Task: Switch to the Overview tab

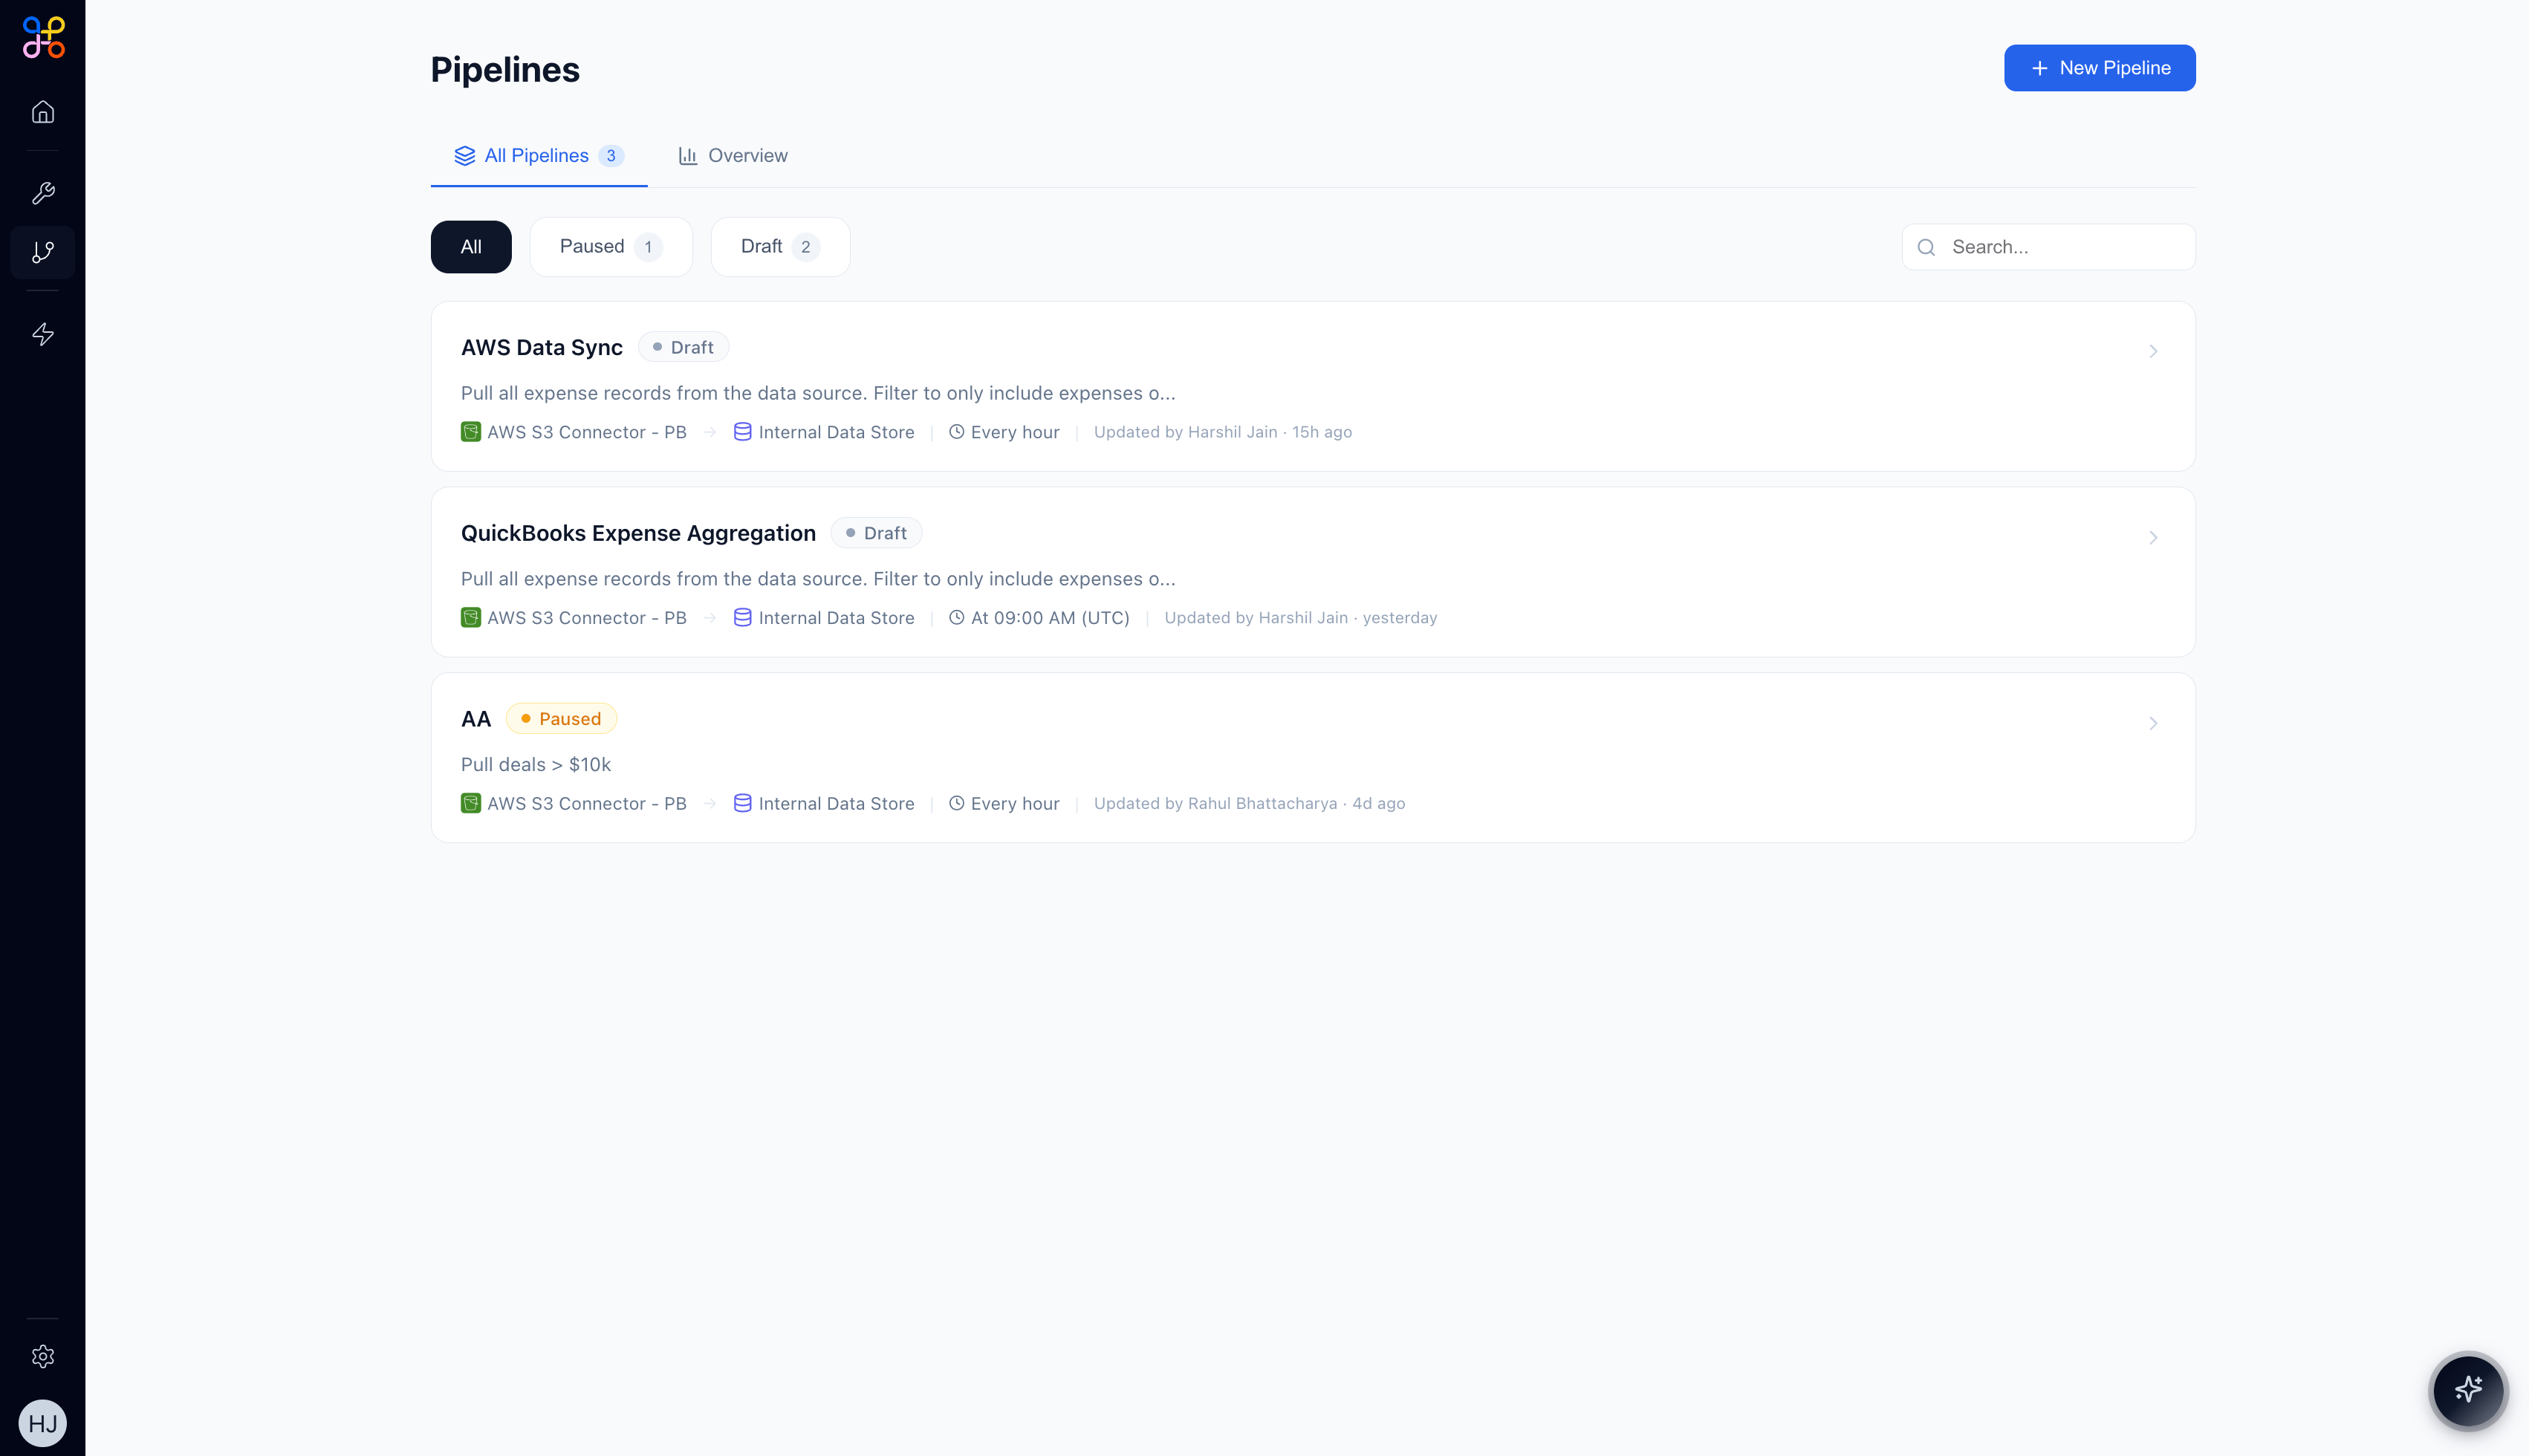Action: 733,156
